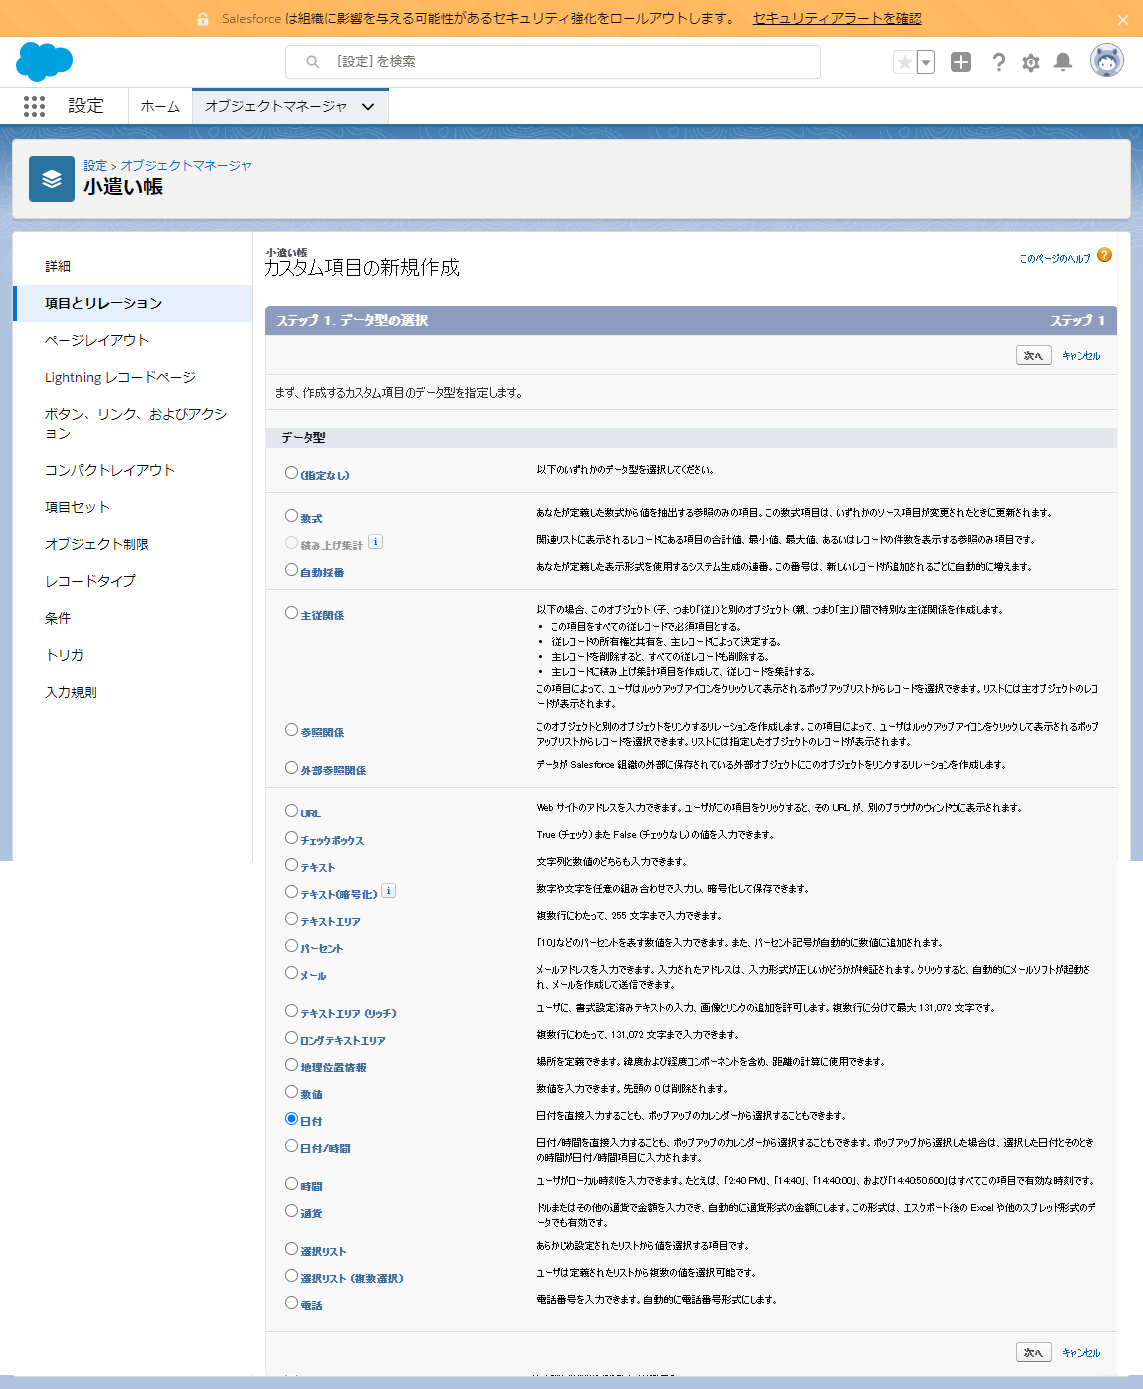Click the Salesforce cloud logo

click(44, 62)
